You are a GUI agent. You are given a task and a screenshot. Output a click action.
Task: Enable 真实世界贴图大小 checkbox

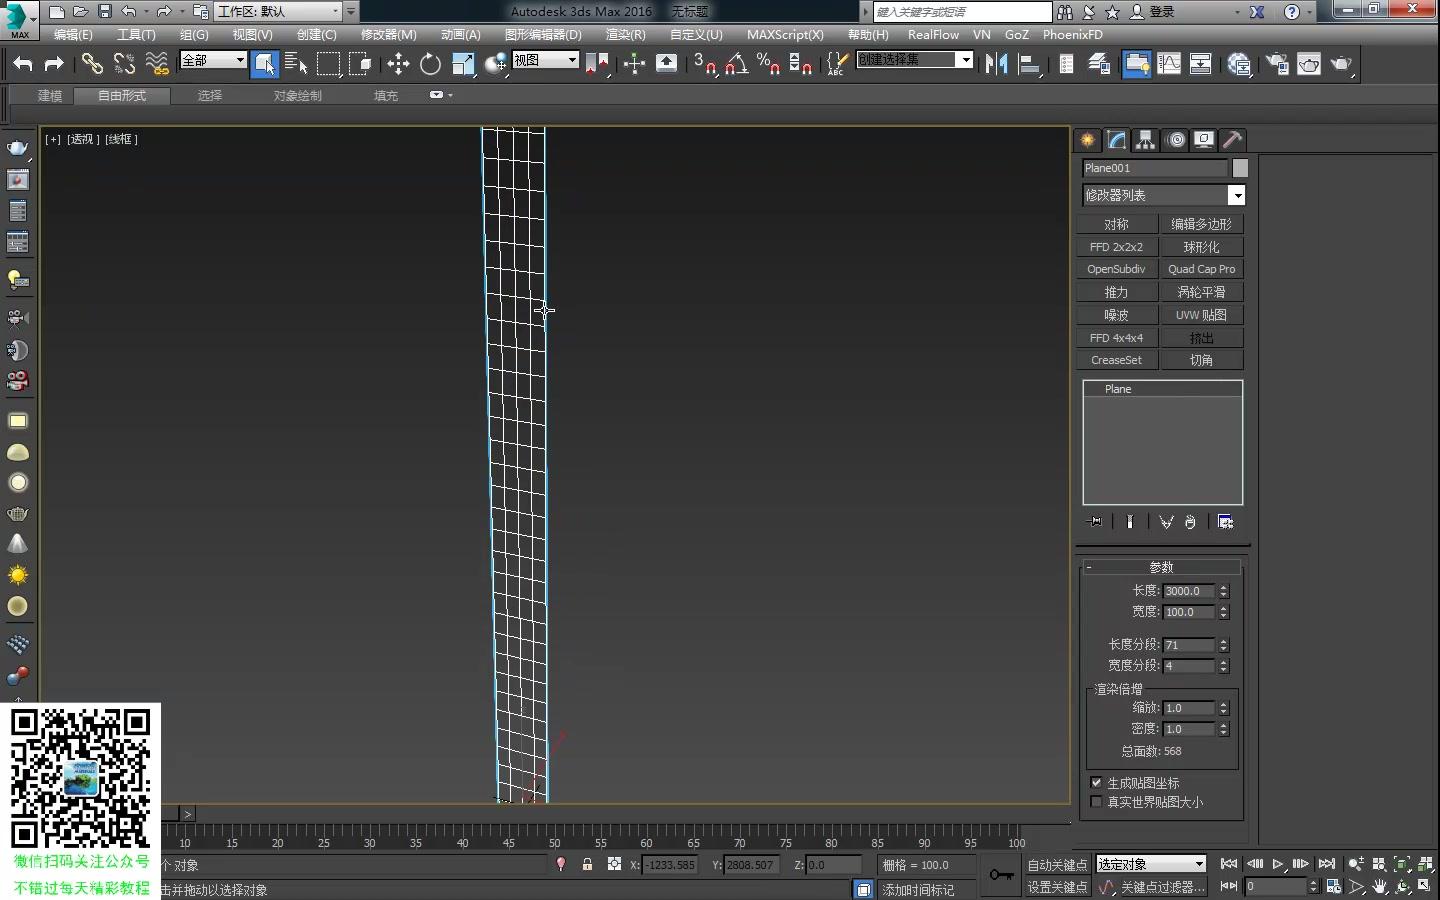pyautogui.click(x=1096, y=802)
